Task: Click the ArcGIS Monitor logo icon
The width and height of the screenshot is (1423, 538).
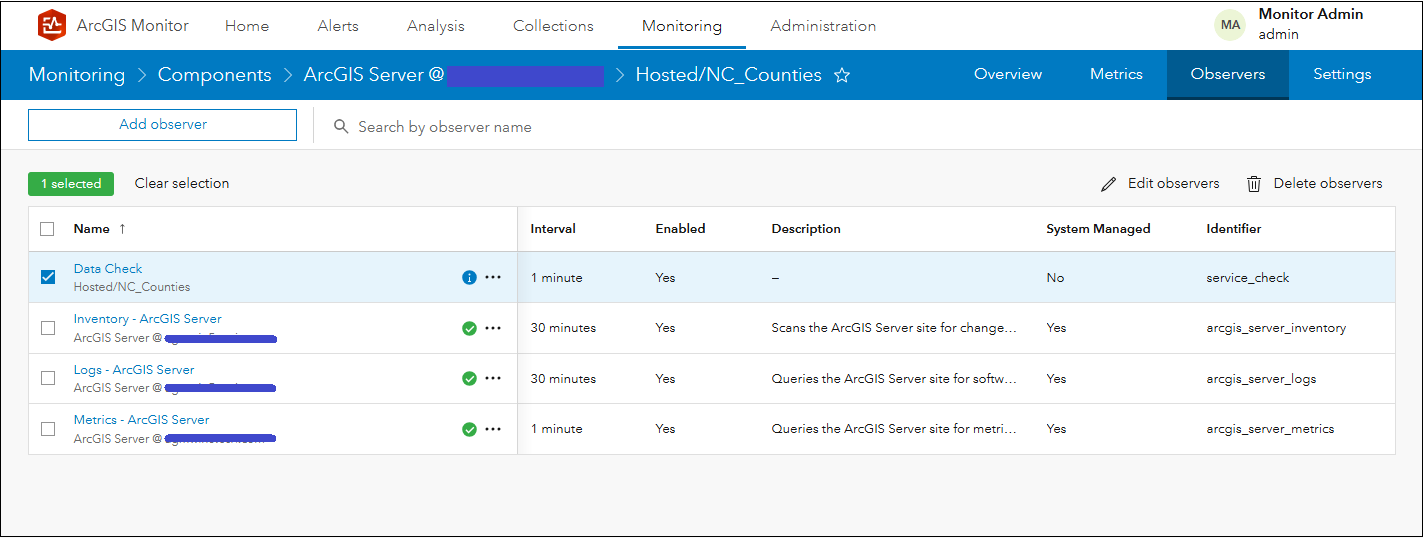Action: pos(51,26)
